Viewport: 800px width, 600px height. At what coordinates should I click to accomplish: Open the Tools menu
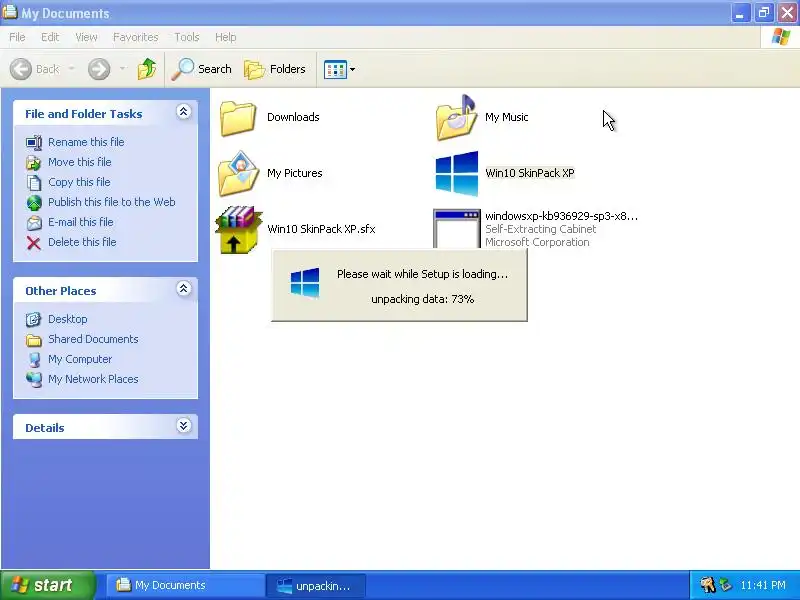pos(187,37)
